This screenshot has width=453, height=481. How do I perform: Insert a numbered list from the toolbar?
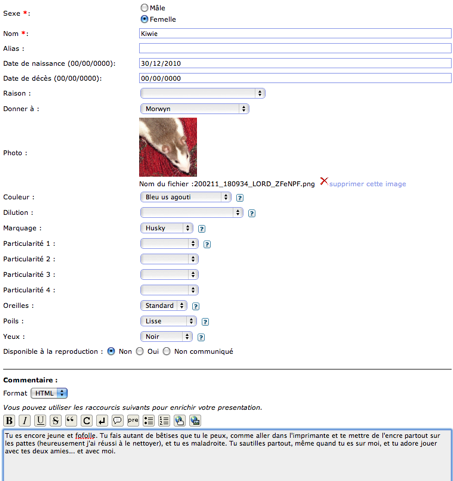pyautogui.click(x=164, y=421)
